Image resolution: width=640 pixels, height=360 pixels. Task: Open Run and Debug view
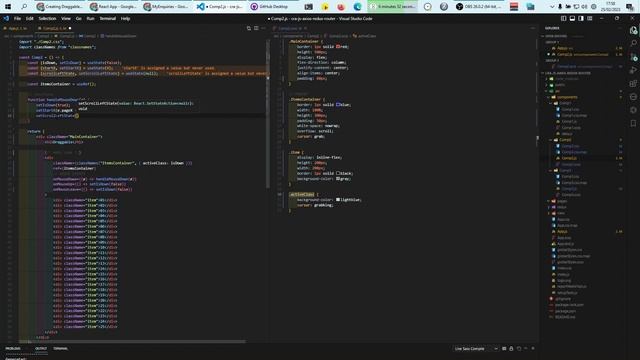click(x=633, y=70)
